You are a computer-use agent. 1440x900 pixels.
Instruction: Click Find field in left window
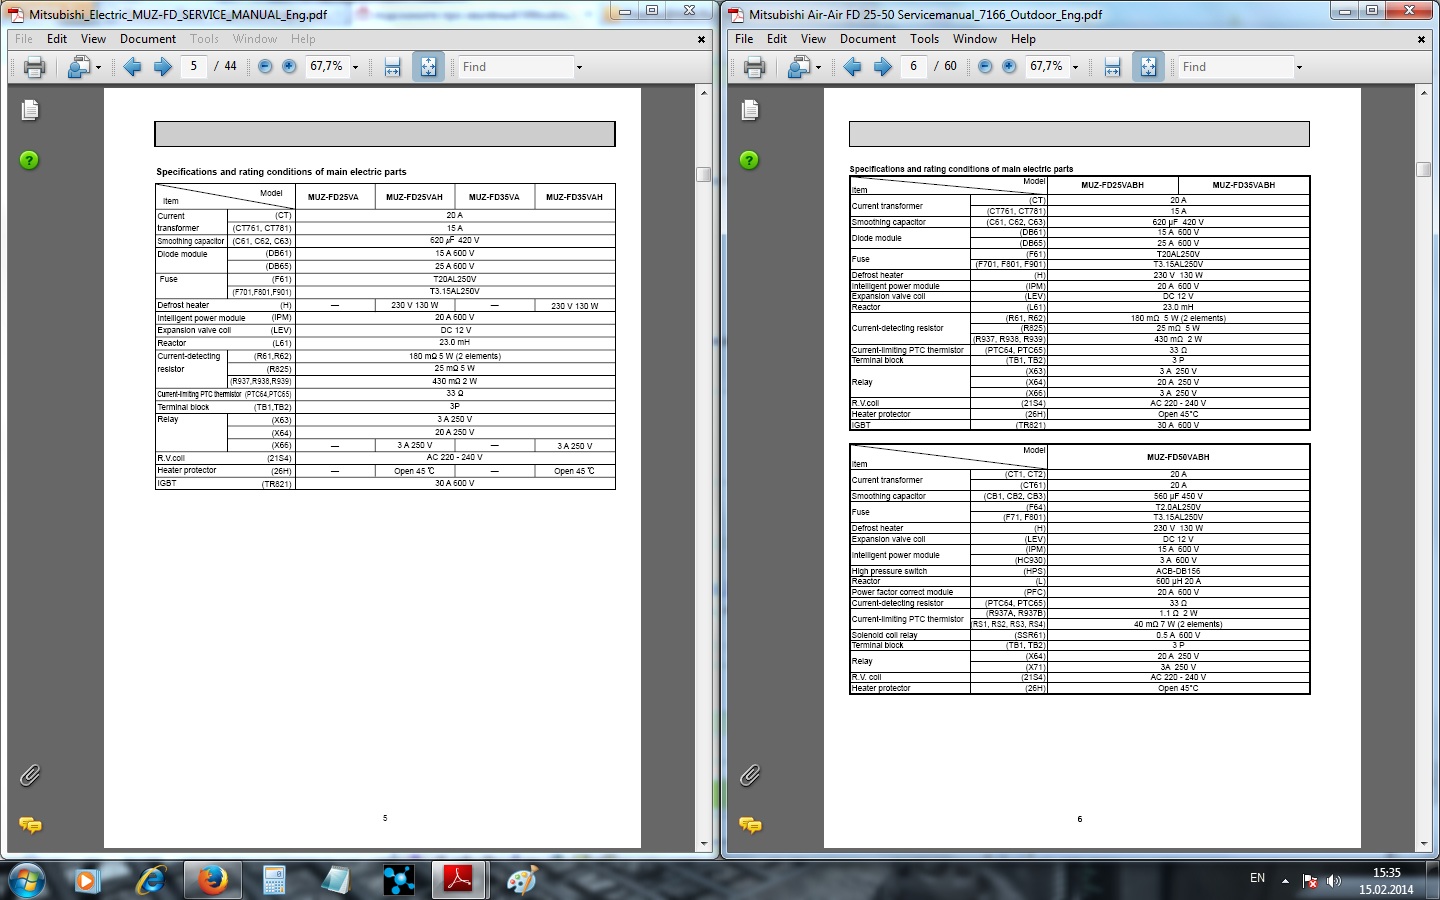[514, 67]
